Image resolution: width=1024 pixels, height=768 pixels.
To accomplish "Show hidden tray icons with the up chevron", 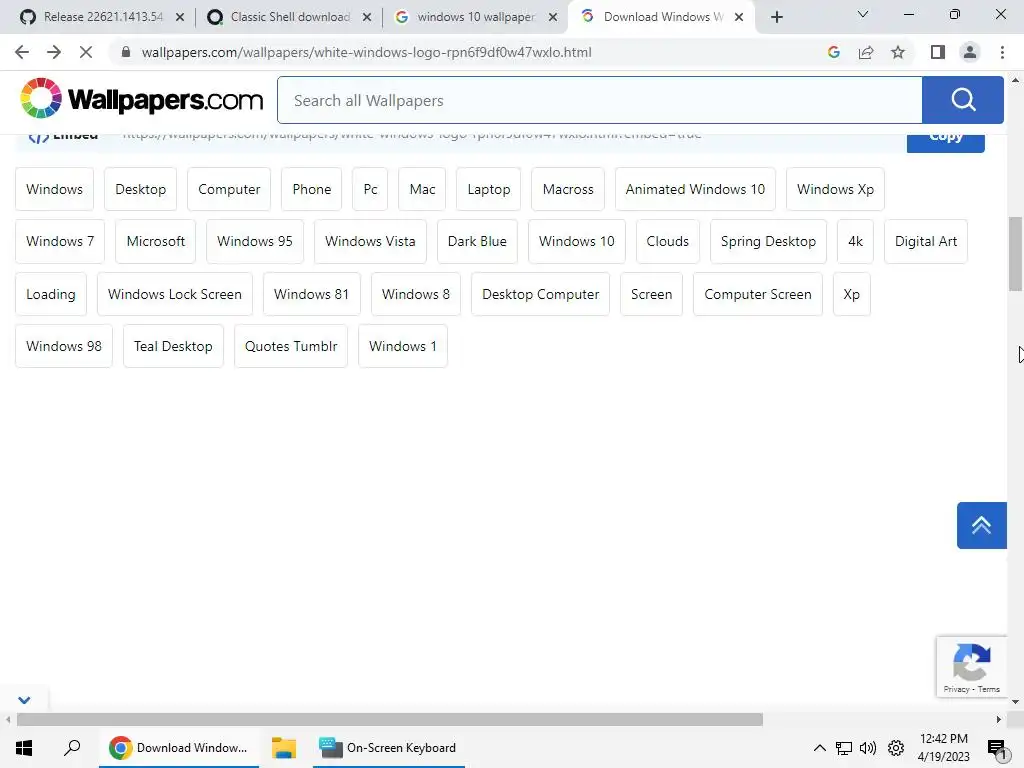I will [x=820, y=748].
